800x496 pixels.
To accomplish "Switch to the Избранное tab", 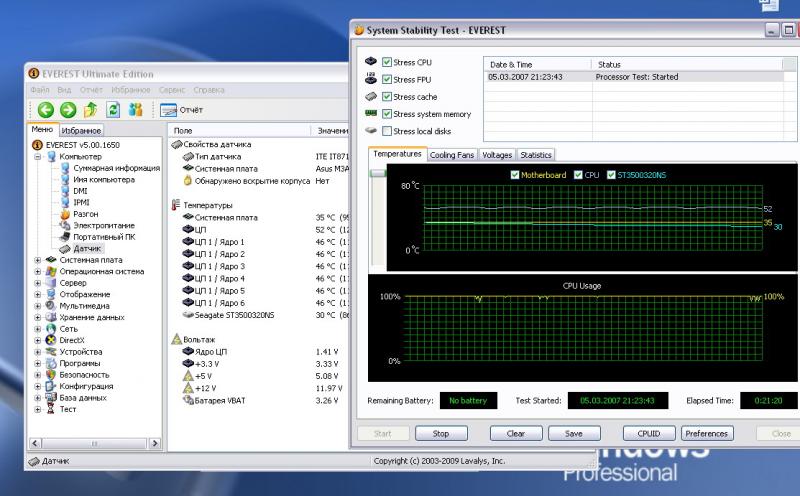I will (x=81, y=131).
